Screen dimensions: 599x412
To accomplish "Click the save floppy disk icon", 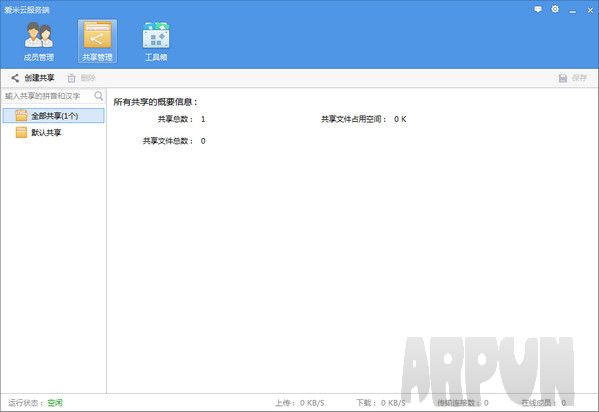I will point(563,78).
